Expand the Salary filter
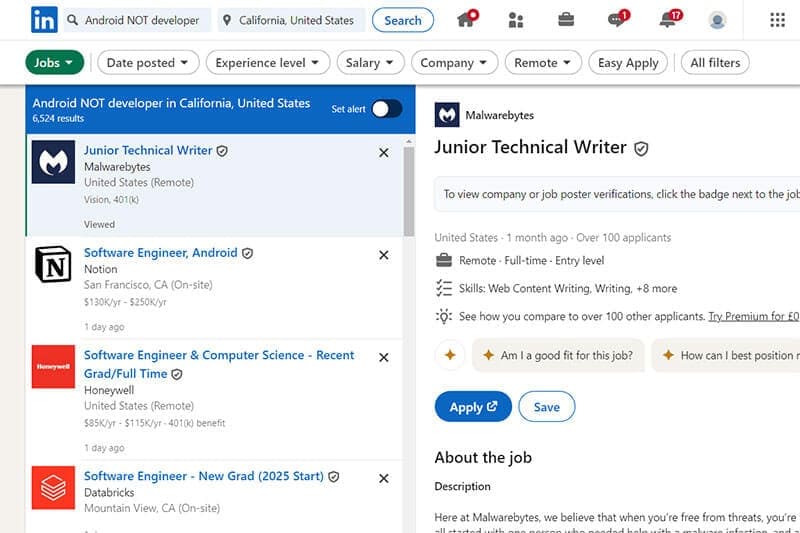Screen dimensions: 800x533 coord(370,63)
